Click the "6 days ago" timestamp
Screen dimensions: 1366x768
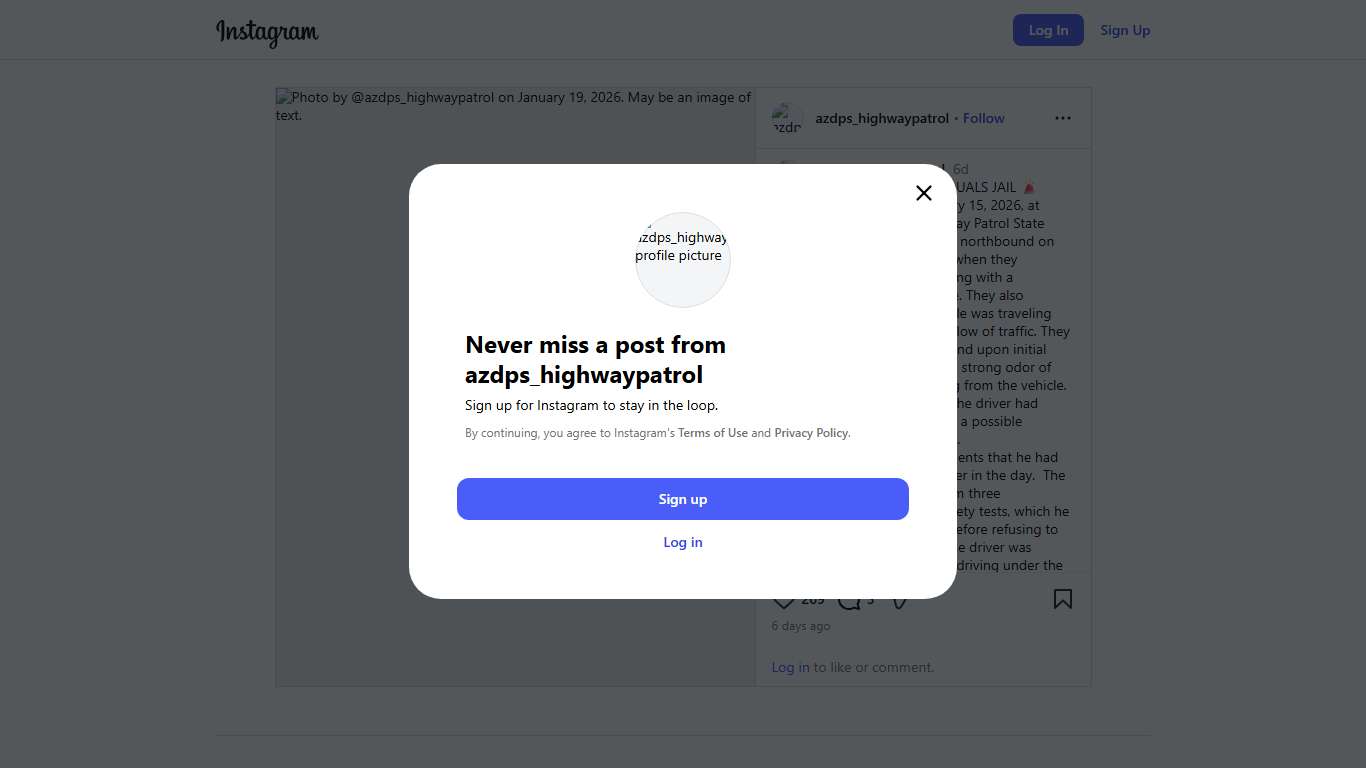click(x=800, y=626)
